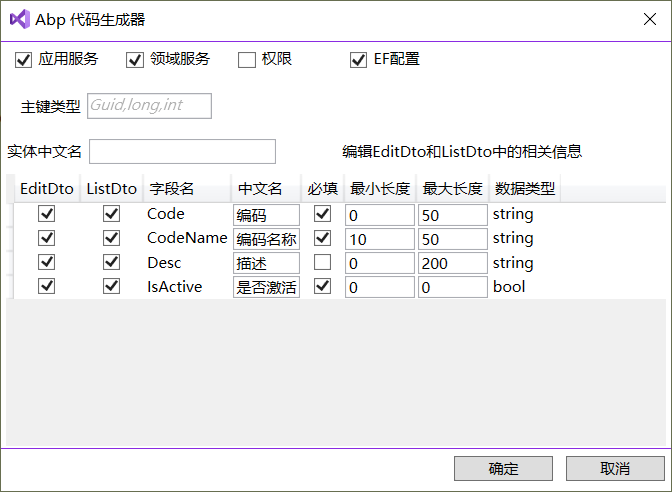Toggle ListDto checkbox for Code row
The width and height of the screenshot is (672, 492).
coord(111,213)
